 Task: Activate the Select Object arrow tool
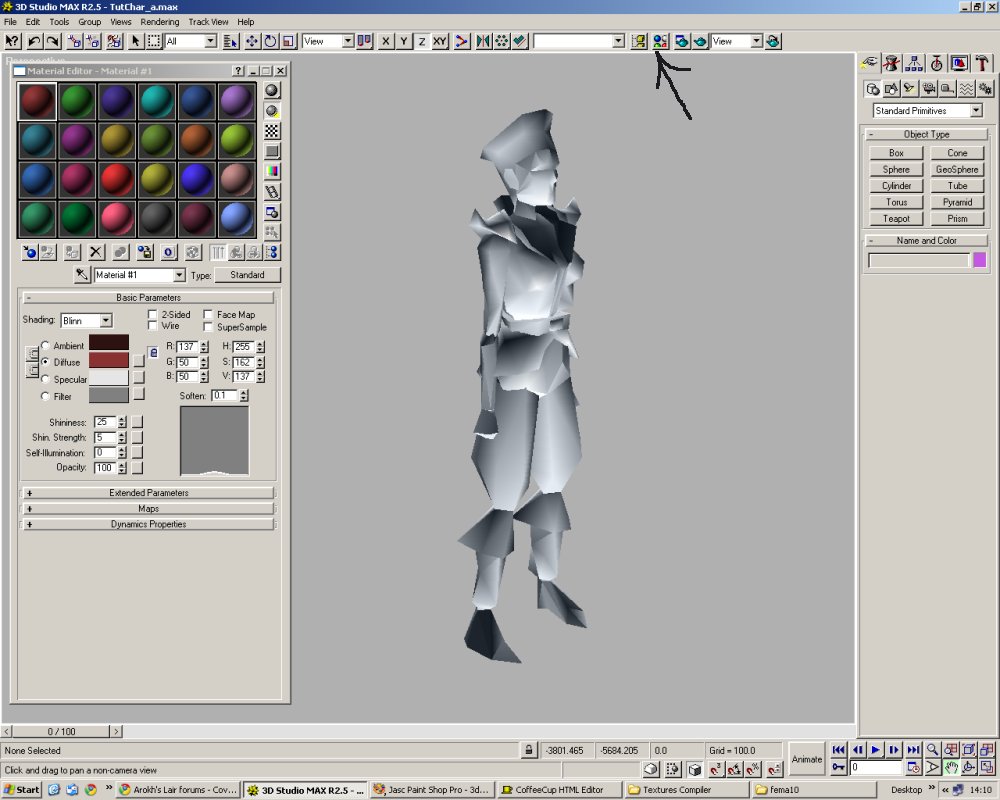tap(135, 41)
